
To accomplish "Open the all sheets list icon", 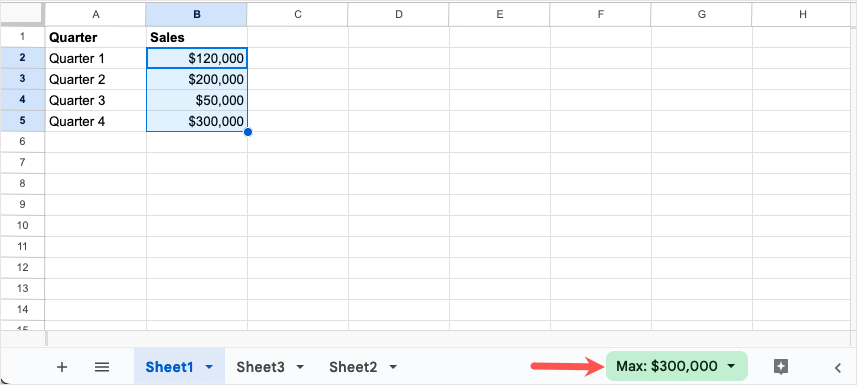I will (102, 367).
